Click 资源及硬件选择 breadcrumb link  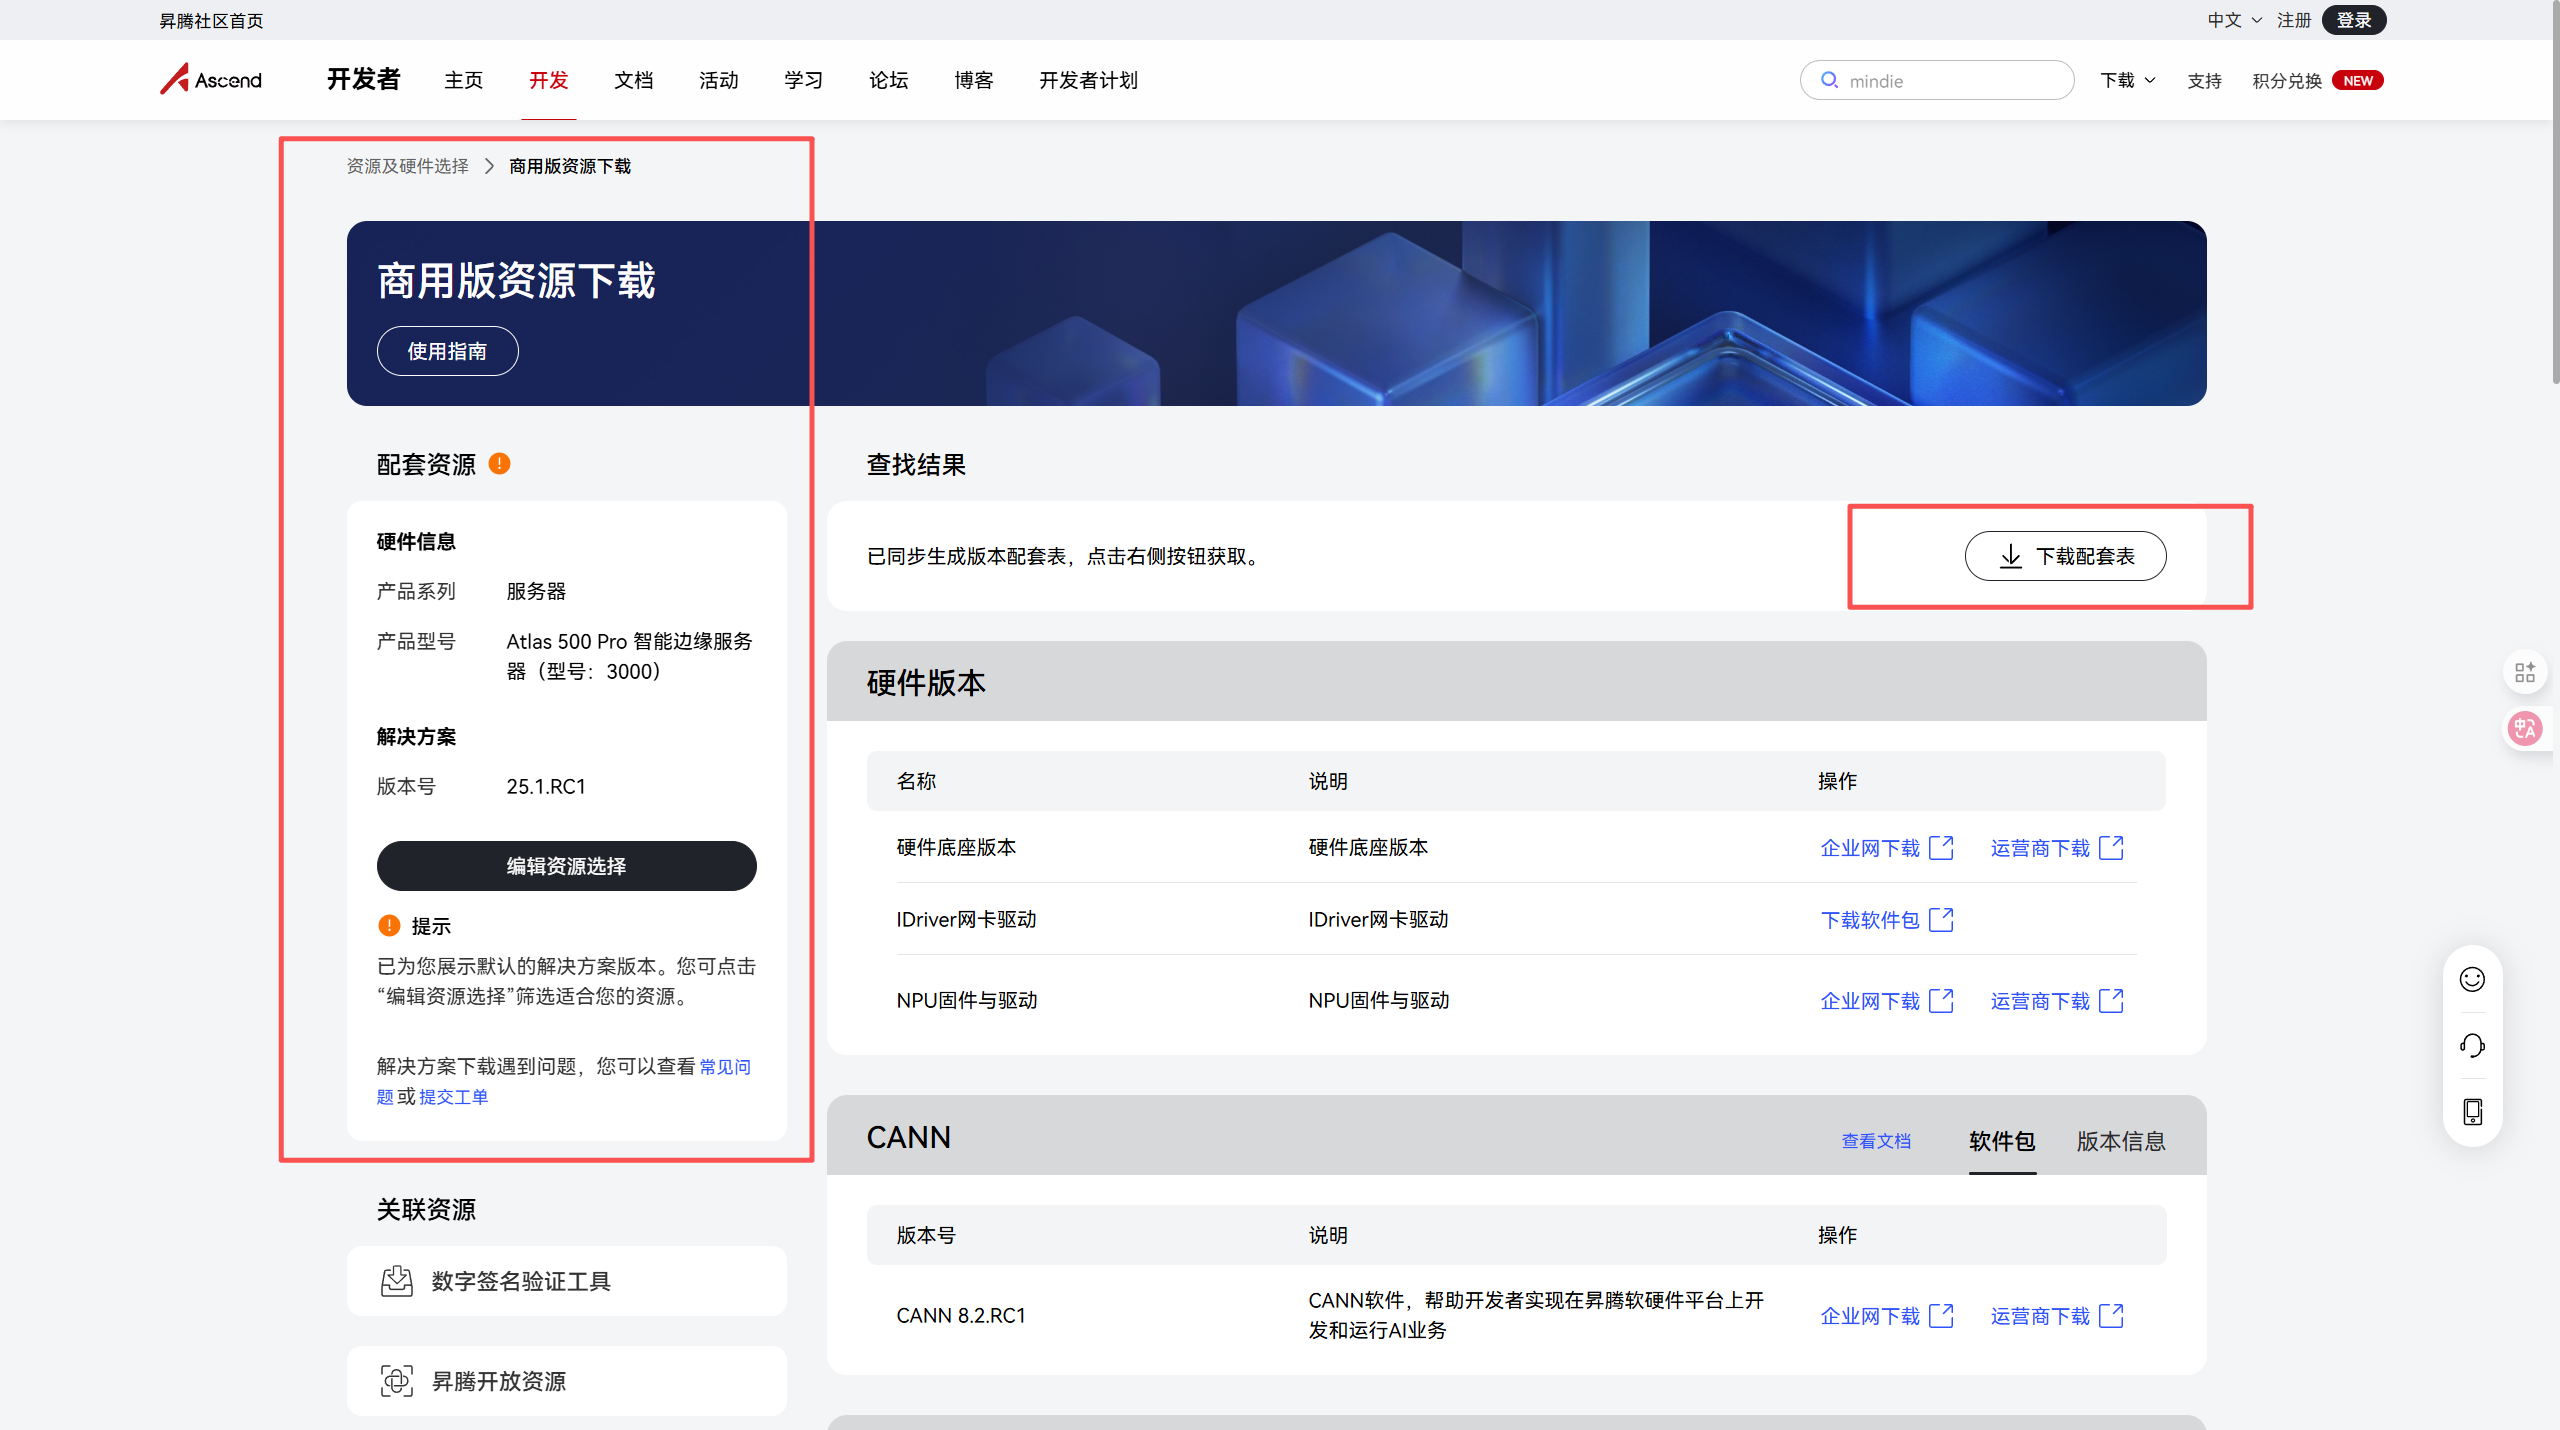click(407, 166)
